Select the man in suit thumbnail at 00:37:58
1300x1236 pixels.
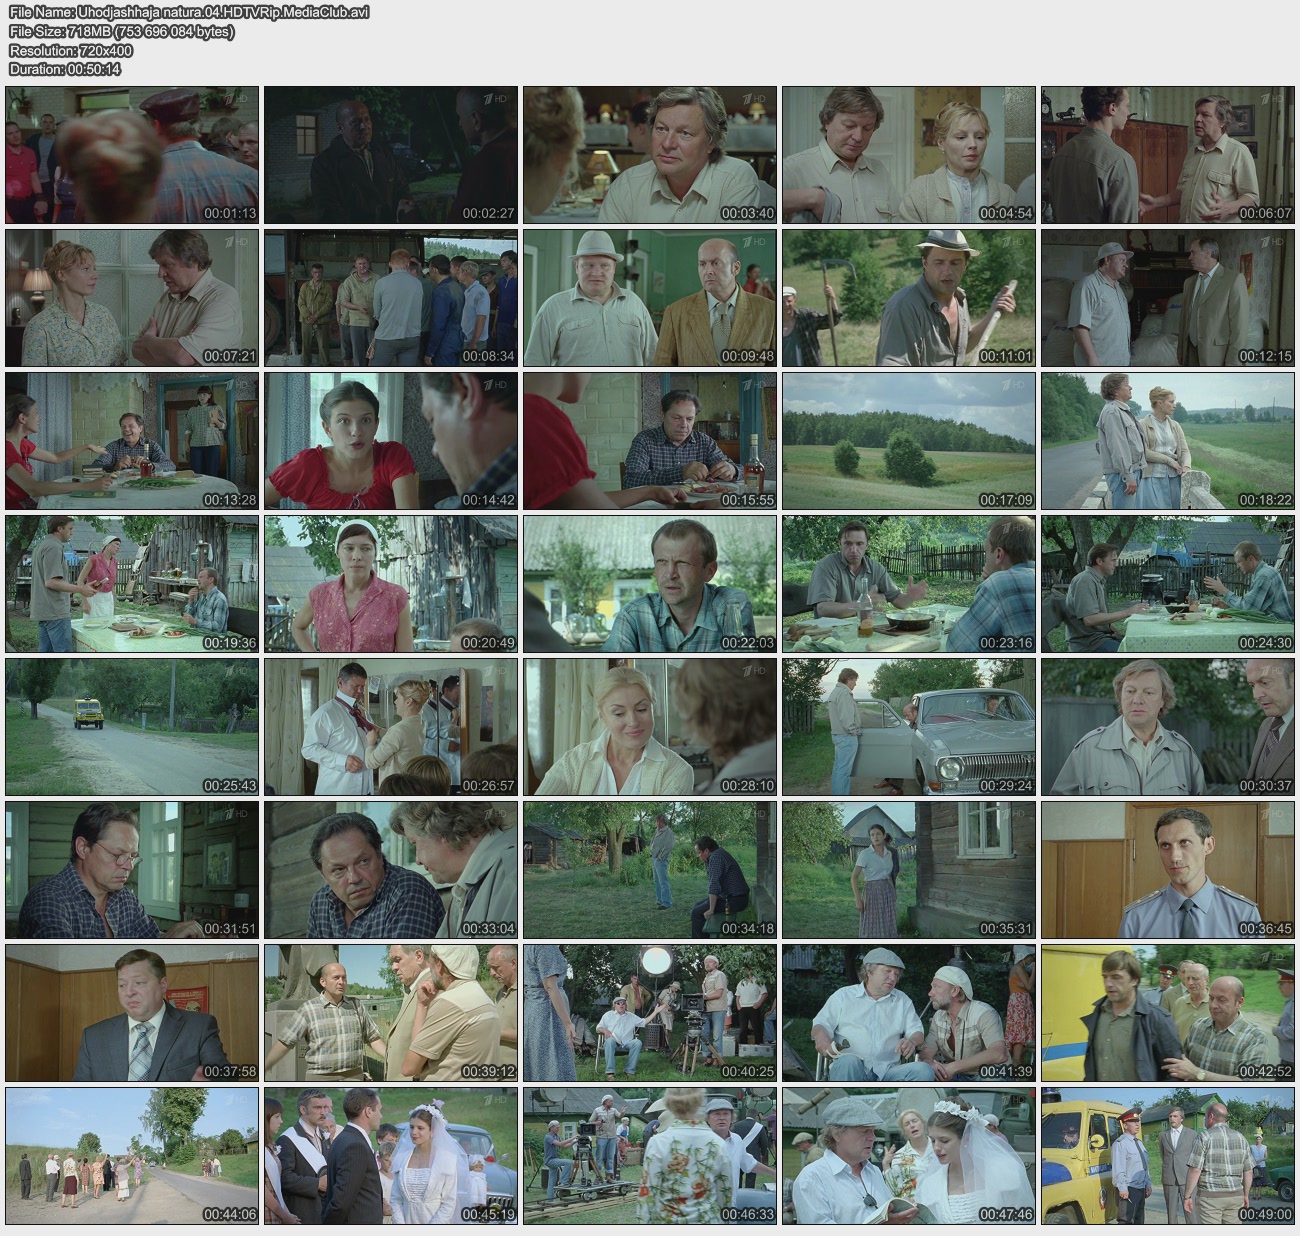[132, 1013]
